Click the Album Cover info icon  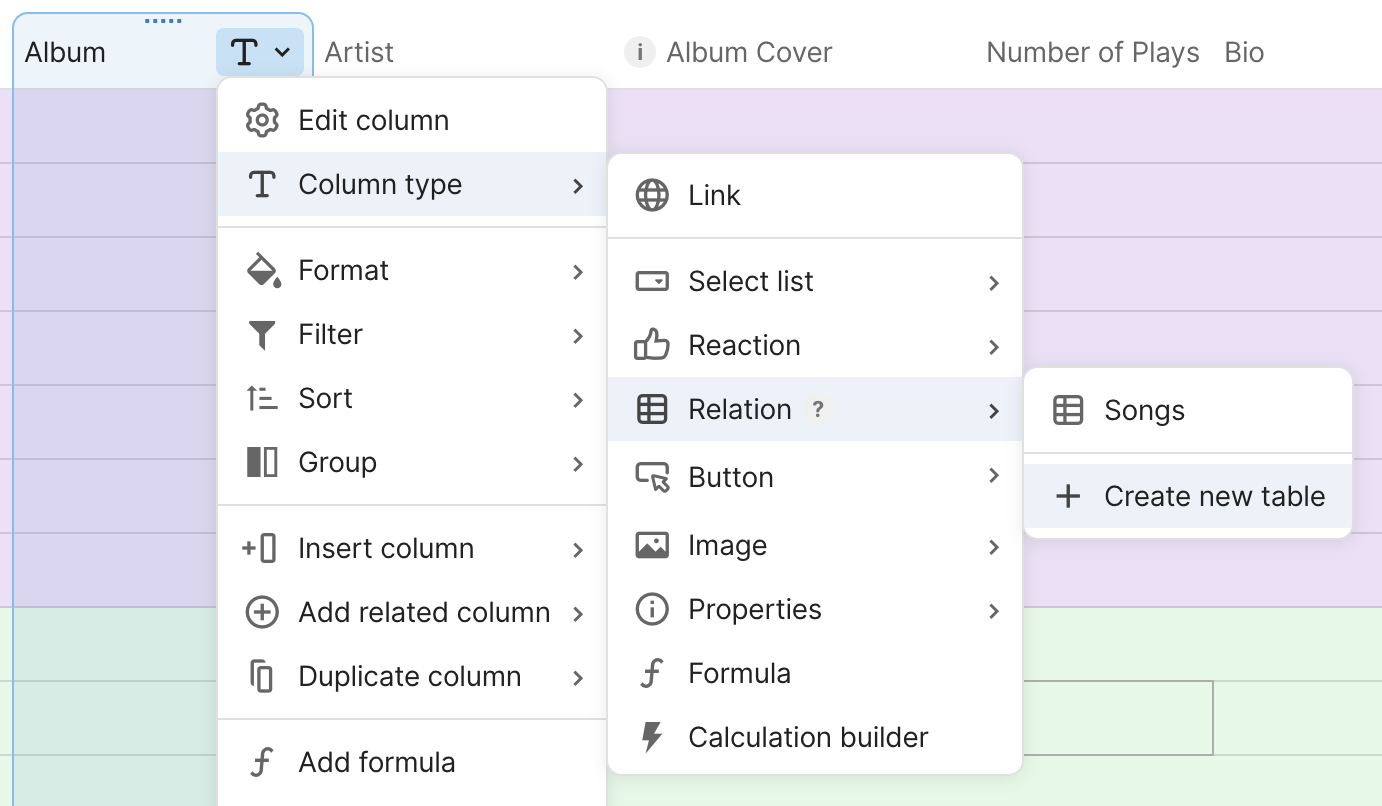(x=639, y=52)
